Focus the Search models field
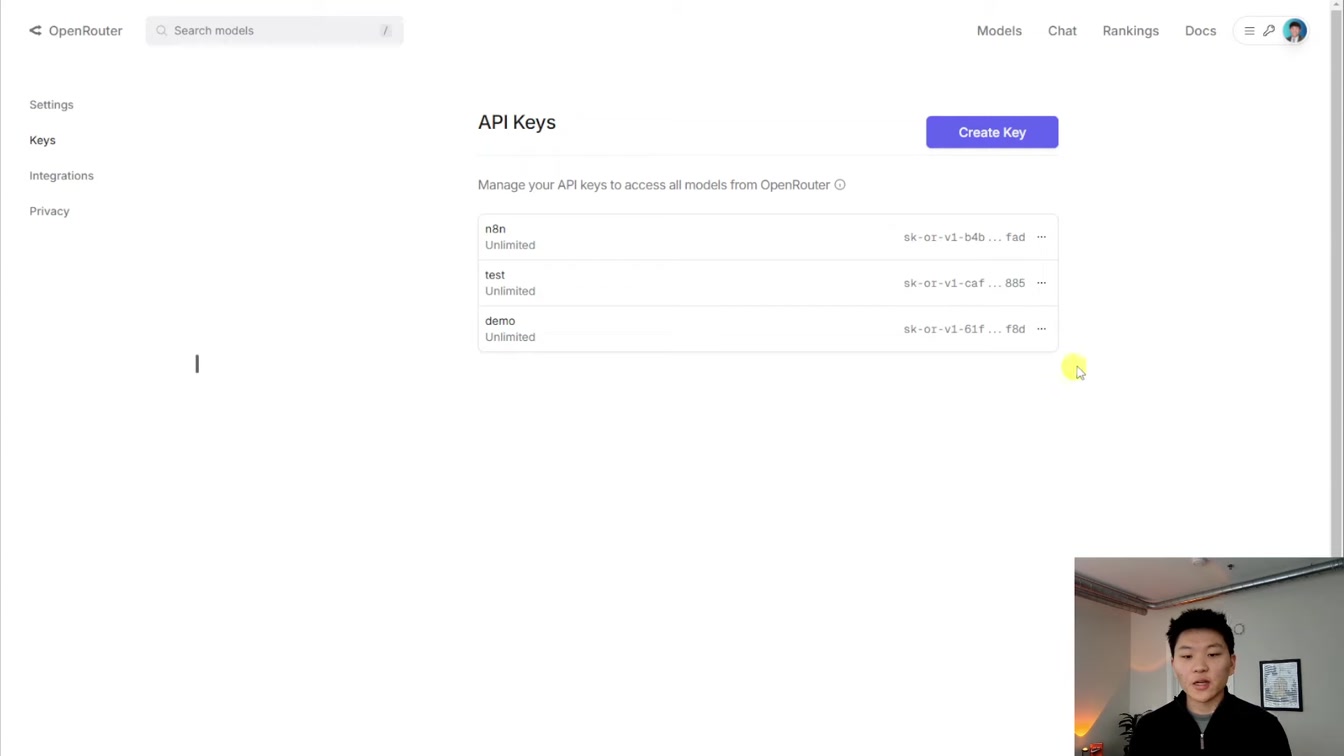Image resolution: width=1344 pixels, height=756 pixels. click(x=274, y=31)
